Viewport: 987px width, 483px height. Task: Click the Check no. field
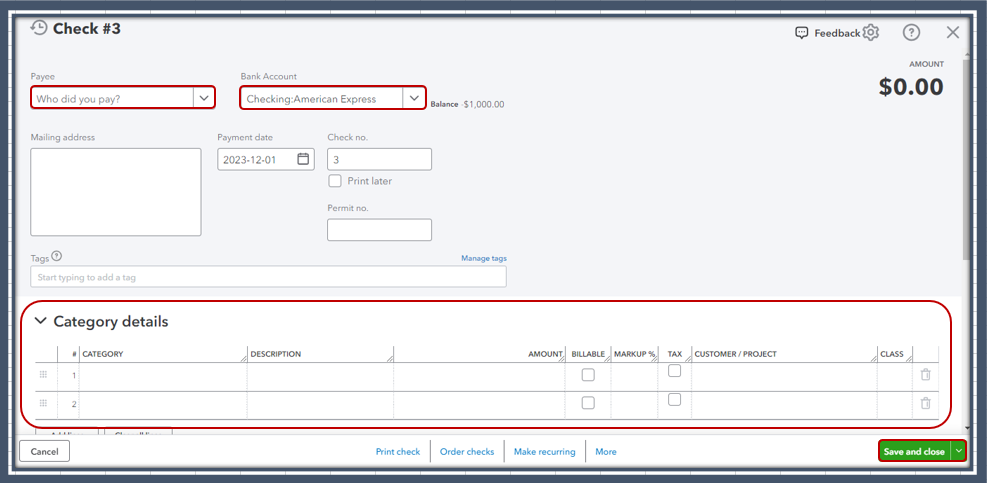pos(380,159)
